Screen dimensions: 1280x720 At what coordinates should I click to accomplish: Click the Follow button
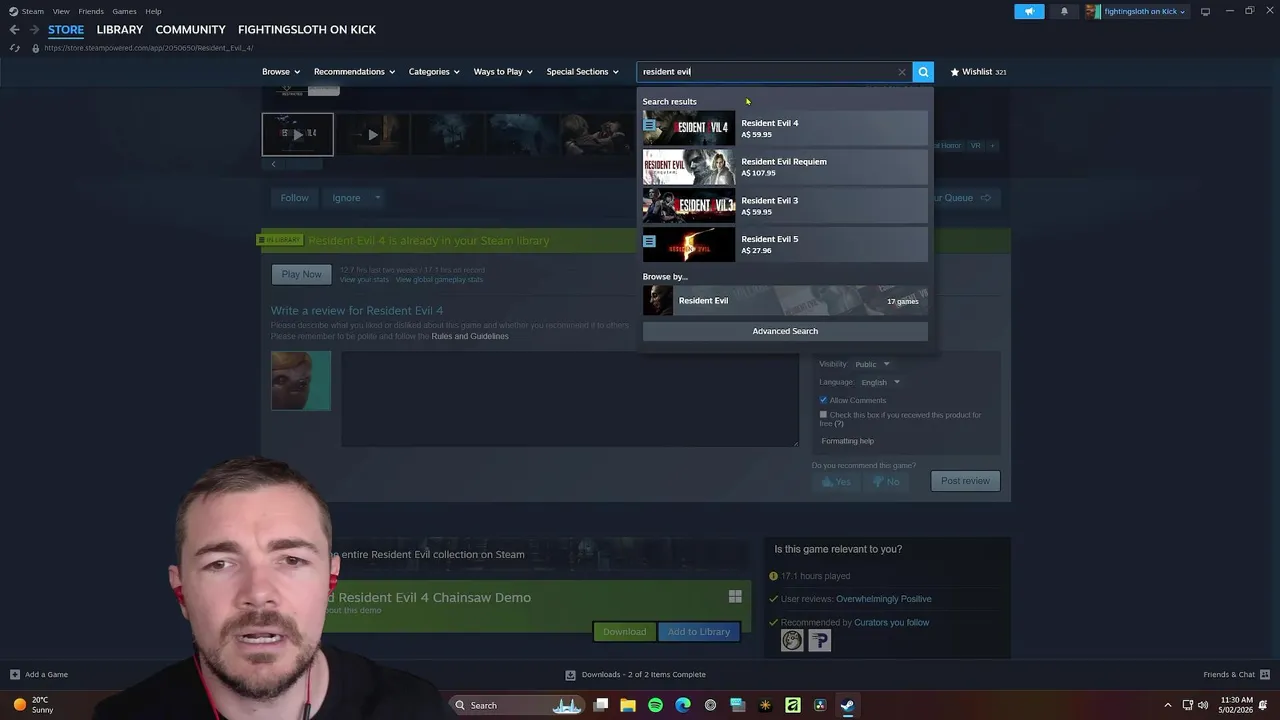click(x=294, y=198)
